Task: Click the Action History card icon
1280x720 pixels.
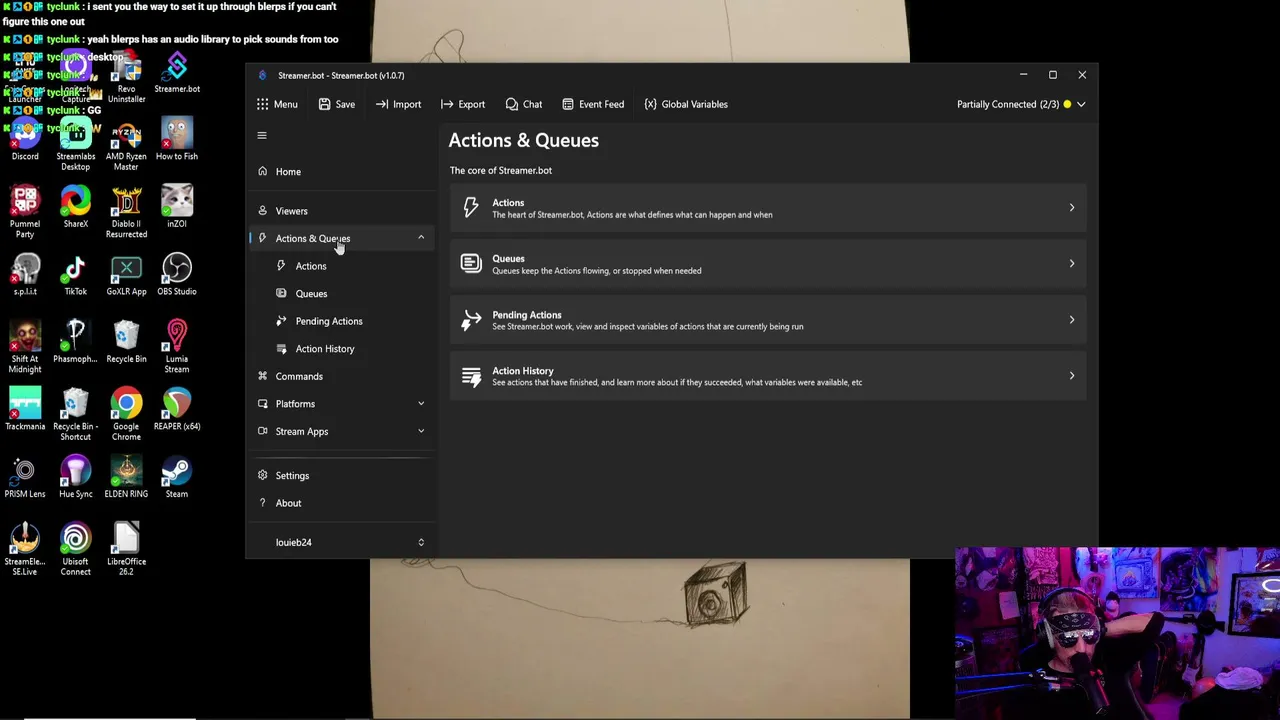Action: (x=471, y=376)
